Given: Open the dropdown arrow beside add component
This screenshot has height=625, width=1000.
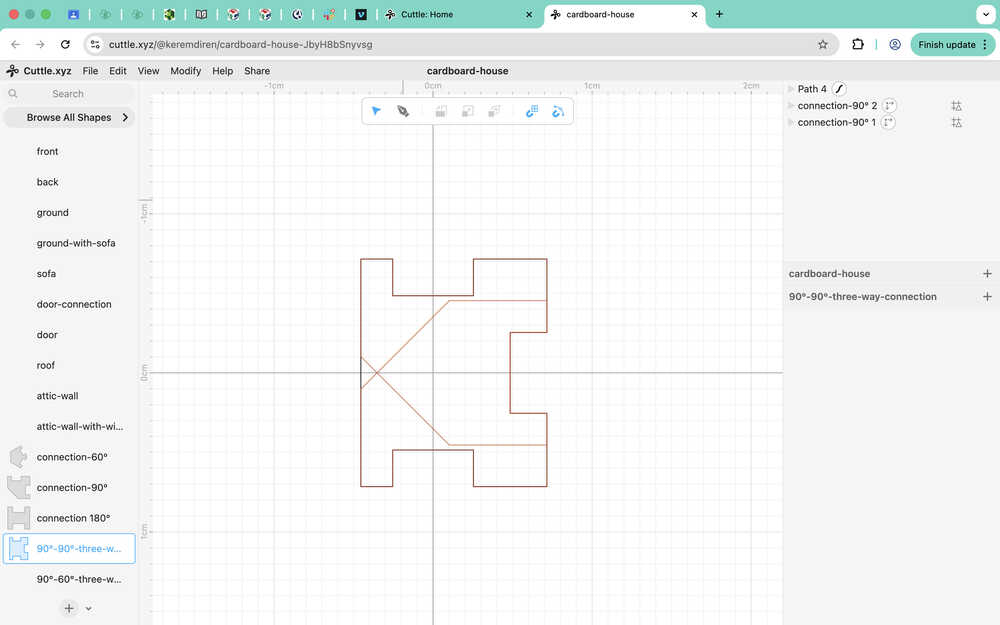Looking at the screenshot, I should 89,608.
